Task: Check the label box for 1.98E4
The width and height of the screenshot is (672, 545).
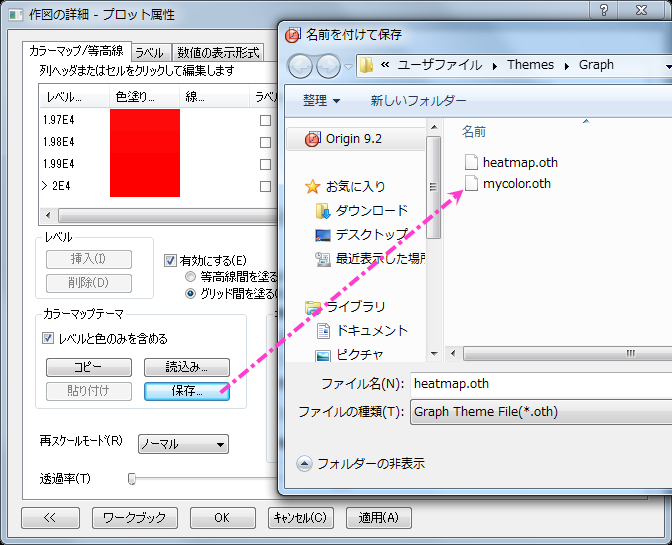Action: tap(265, 142)
